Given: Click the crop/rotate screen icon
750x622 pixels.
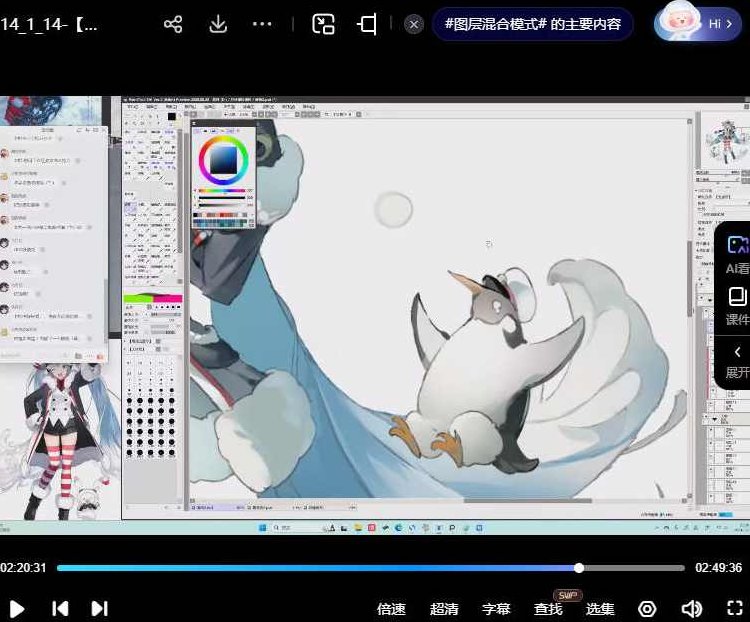Looking at the screenshot, I should pos(367,24).
